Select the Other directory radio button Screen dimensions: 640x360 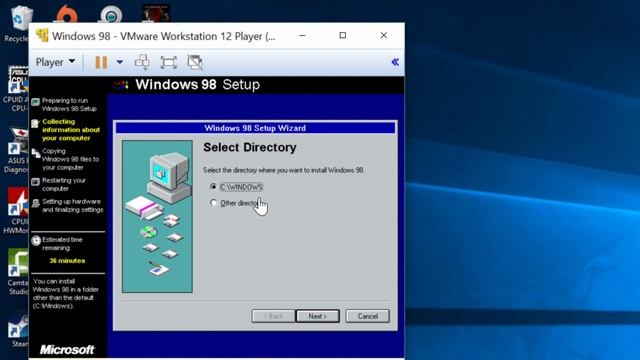[x=213, y=202]
